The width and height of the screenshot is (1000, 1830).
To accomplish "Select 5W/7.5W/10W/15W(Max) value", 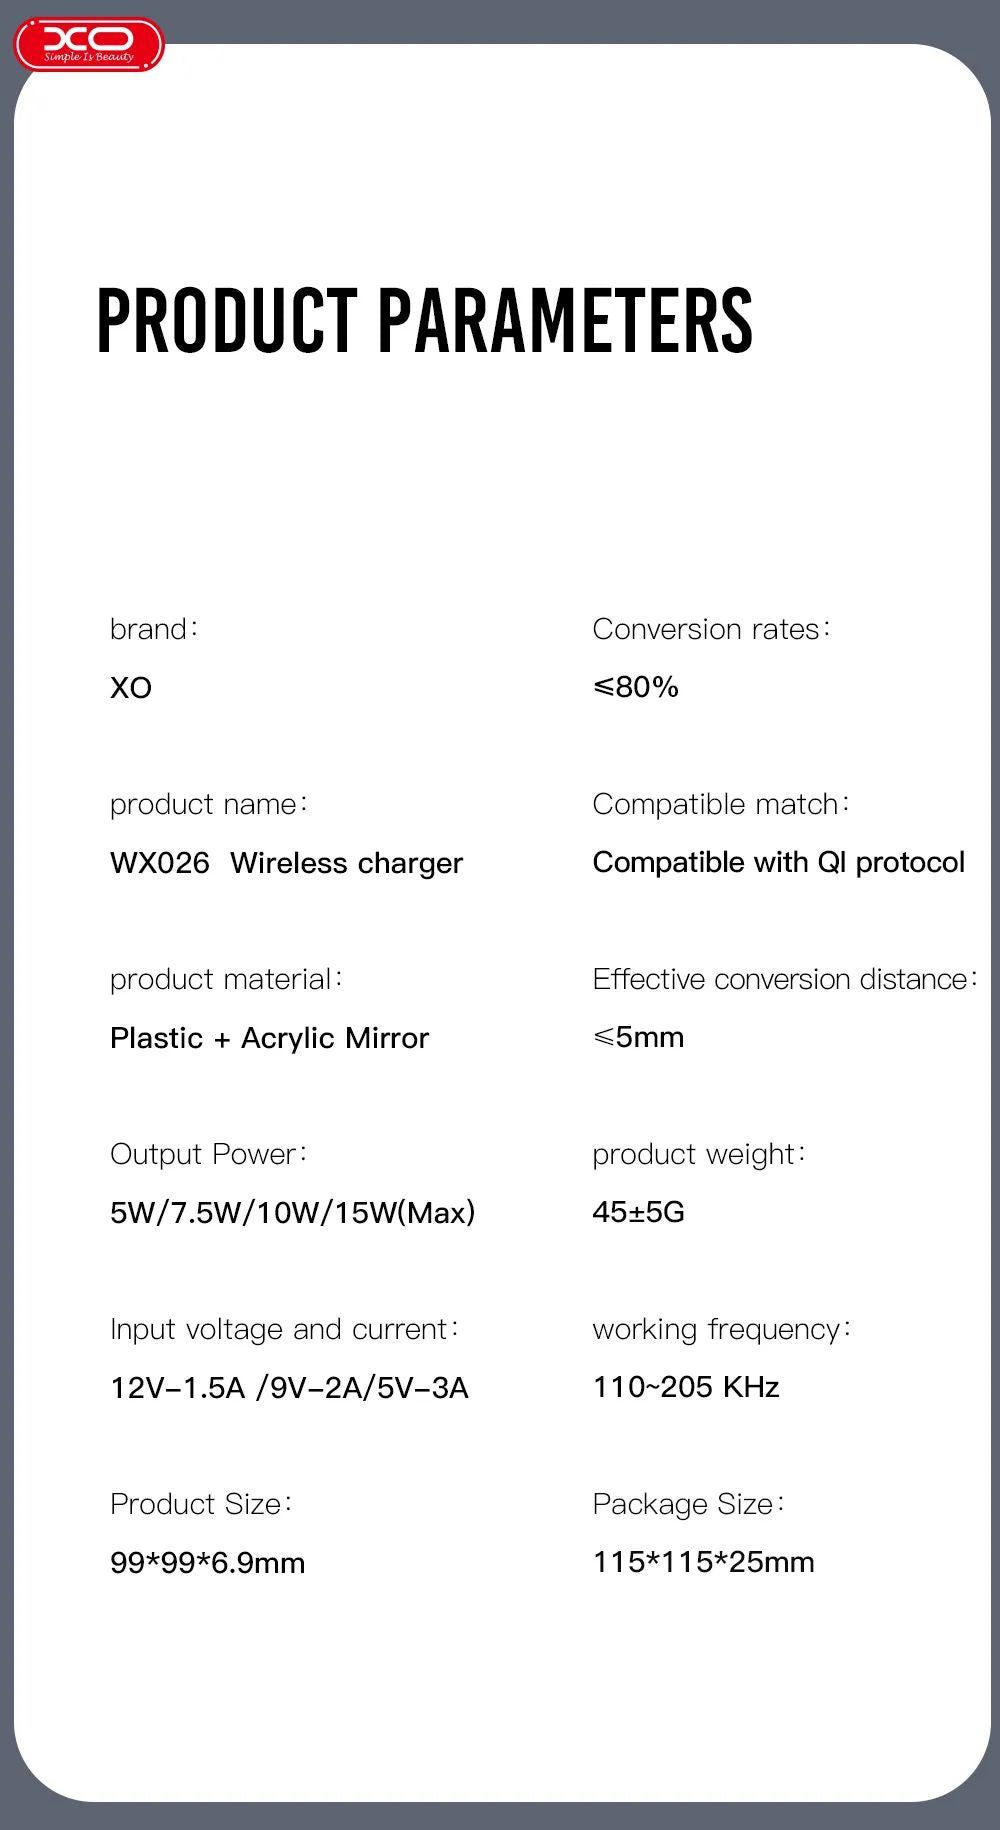I will coord(293,1213).
